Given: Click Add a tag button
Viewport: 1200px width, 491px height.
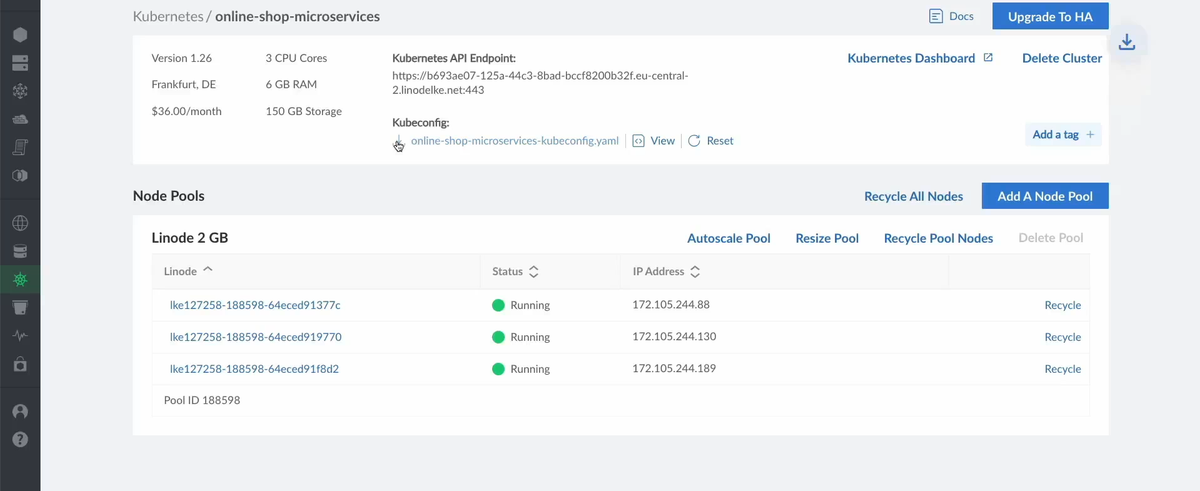Looking at the screenshot, I should (1063, 135).
